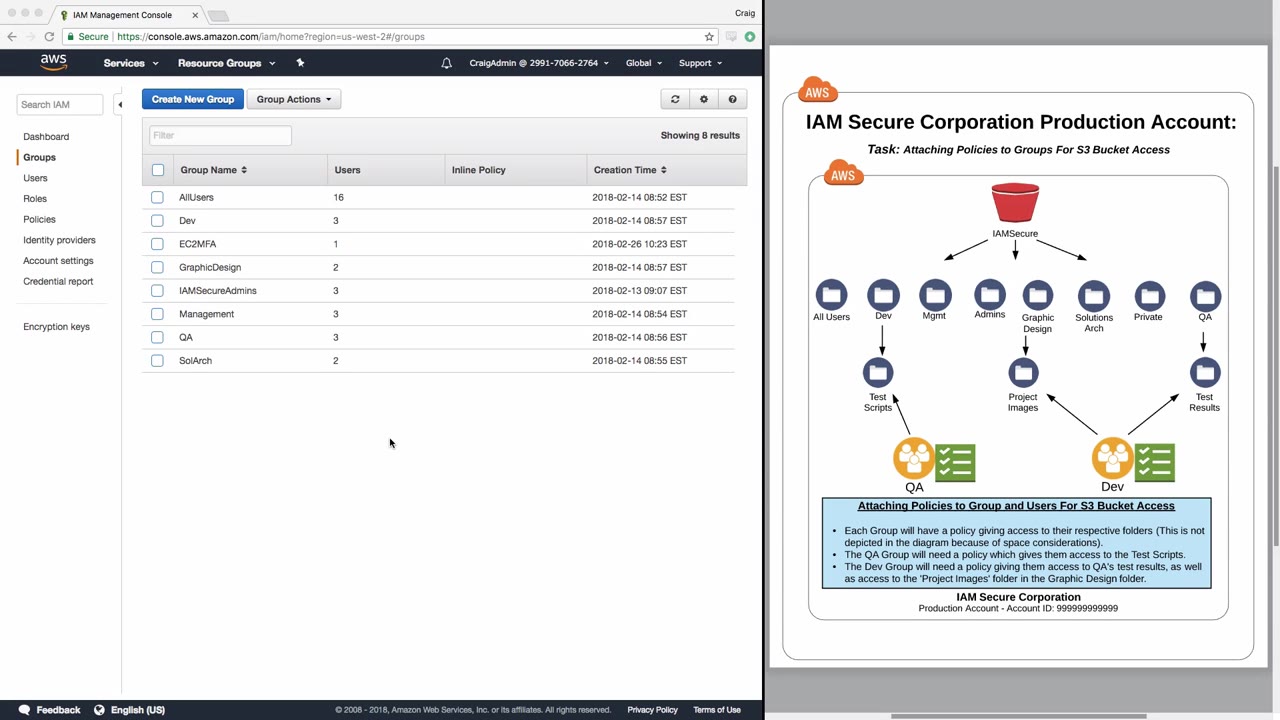Click the Test Results folder icon in diagram
1280x720 pixels.
pyautogui.click(x=1205, y=373)
